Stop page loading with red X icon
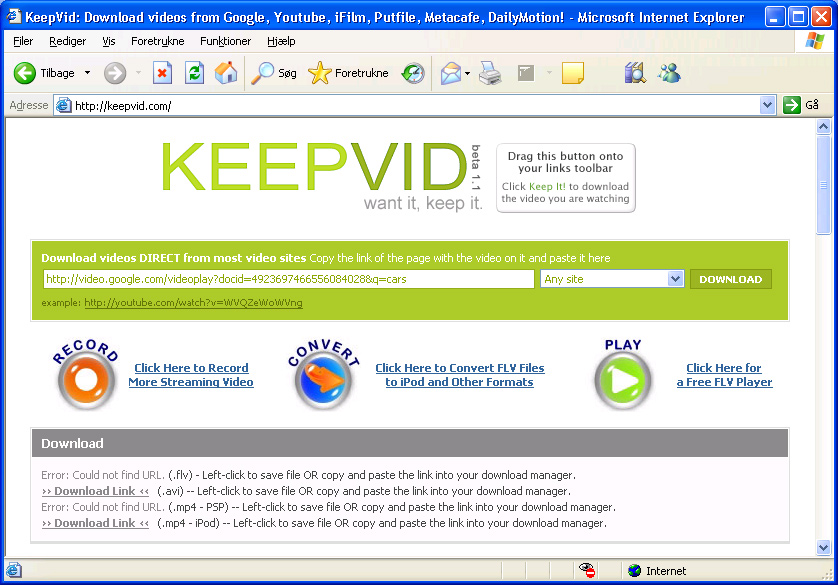Viewport: 838px width, 585px height. (162, 73)
